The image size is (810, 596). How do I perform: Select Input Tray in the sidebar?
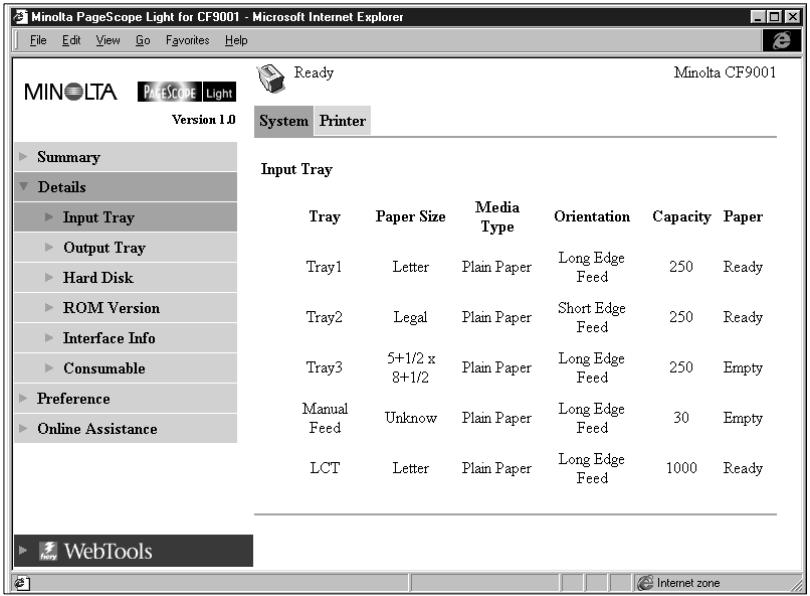[x=126, y=217]
